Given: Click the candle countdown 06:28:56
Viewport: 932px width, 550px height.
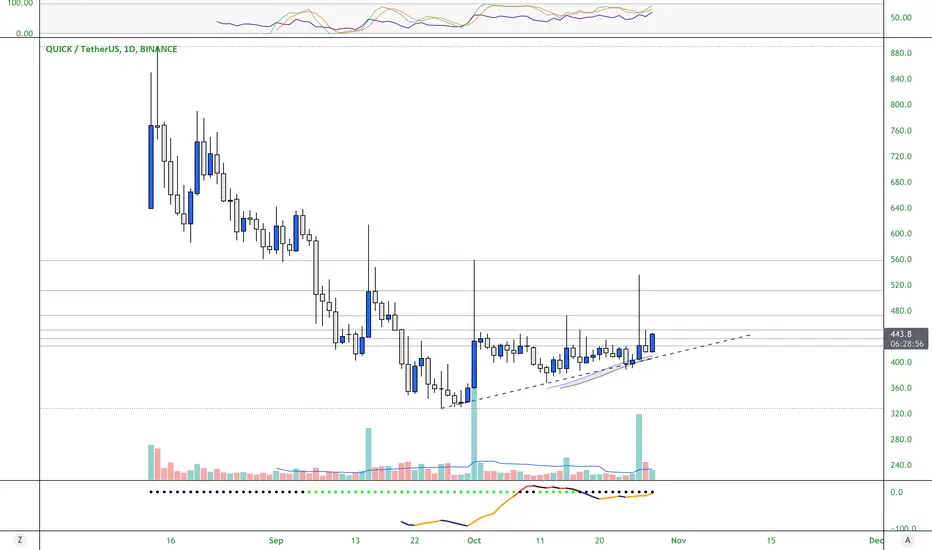Looking at the screenshot, I should (907, 344).
